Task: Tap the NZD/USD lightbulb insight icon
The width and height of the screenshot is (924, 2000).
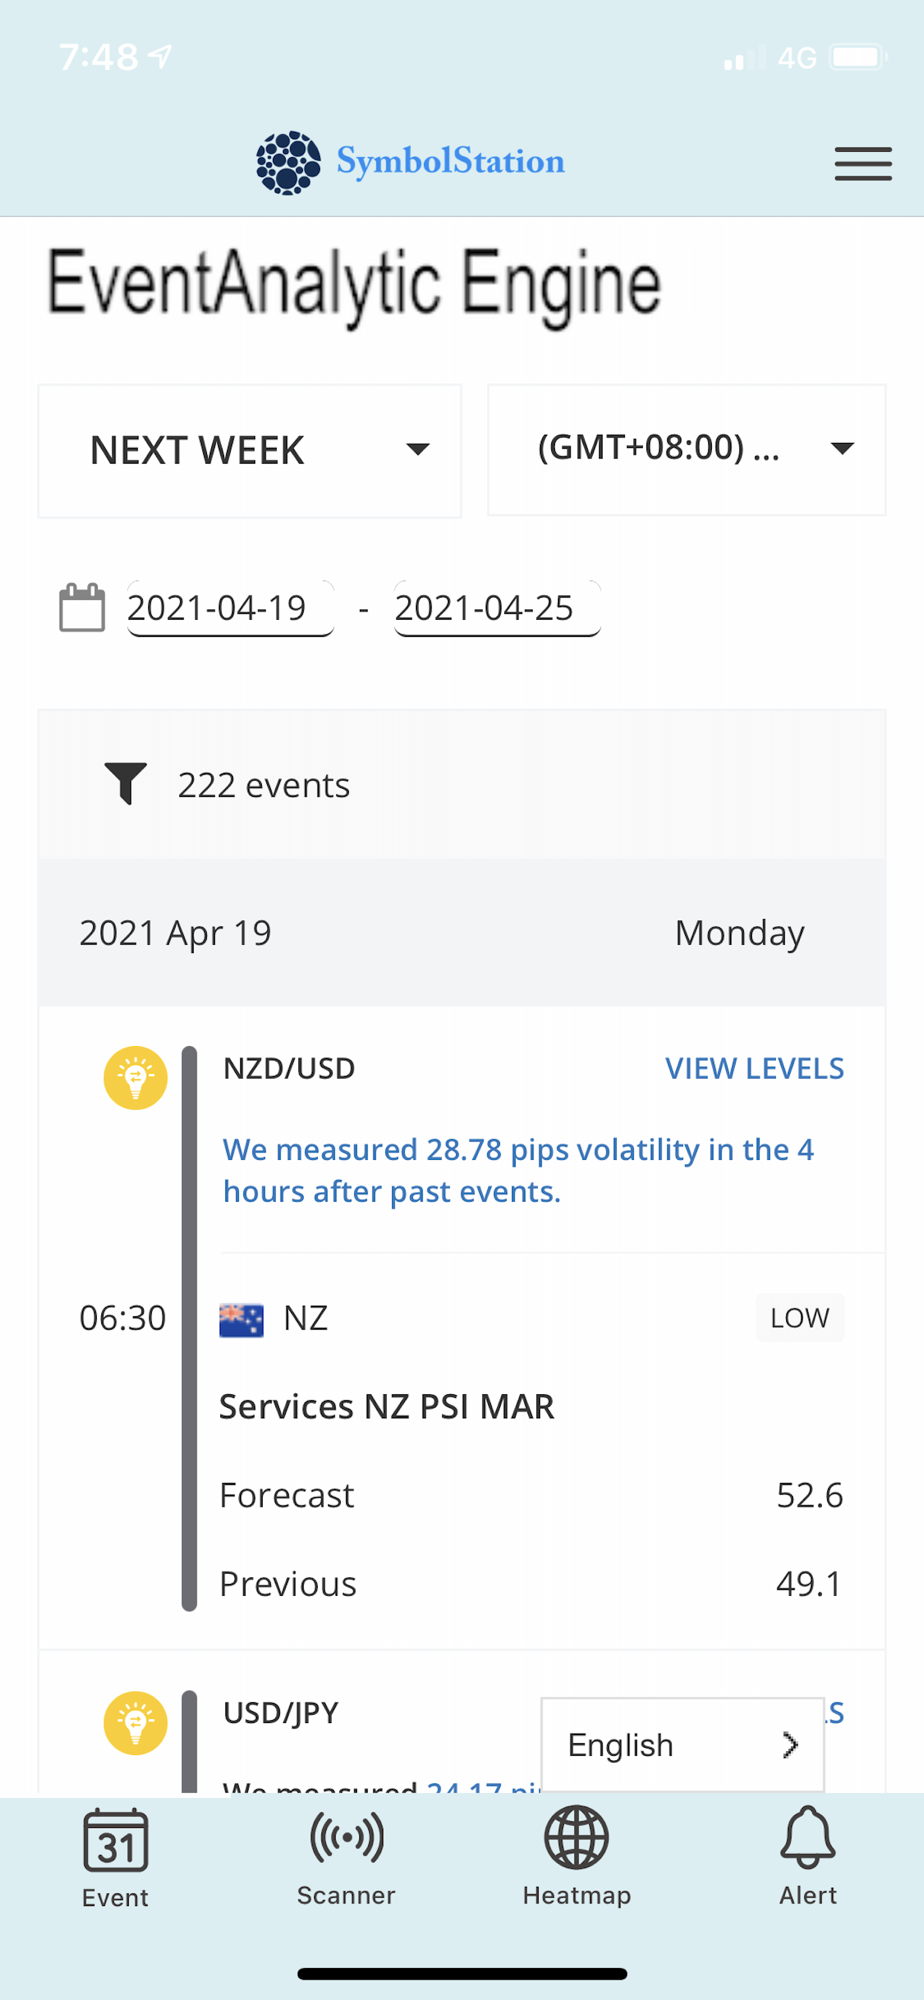Action: point(135,1078)
